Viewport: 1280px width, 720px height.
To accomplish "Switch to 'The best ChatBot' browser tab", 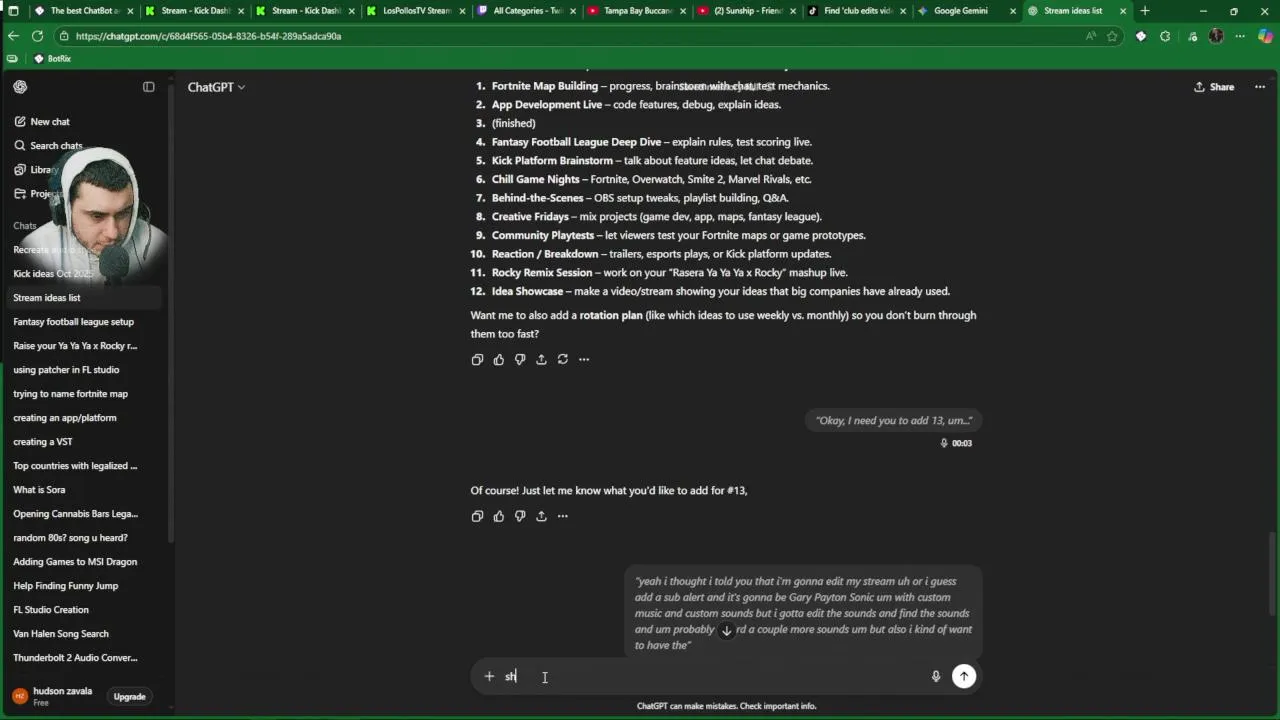I will (83, 11).
